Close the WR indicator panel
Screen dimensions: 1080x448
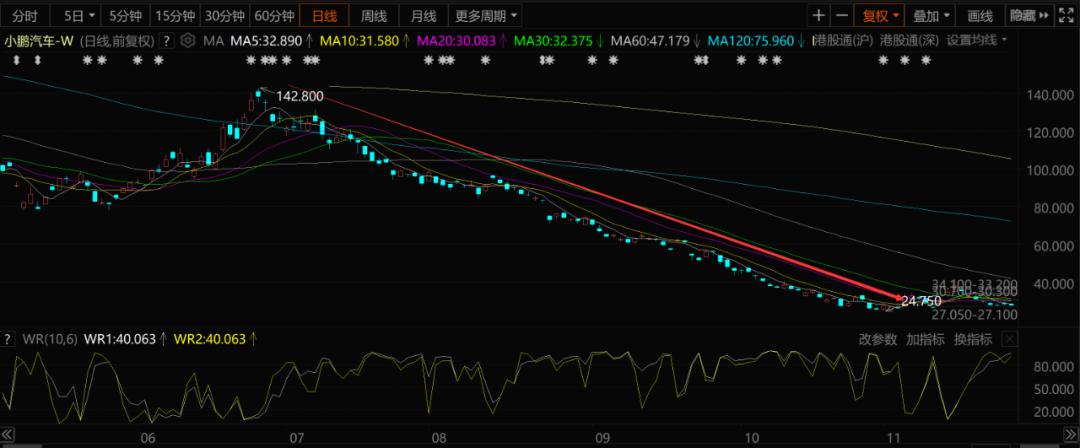coord(1010,339)
